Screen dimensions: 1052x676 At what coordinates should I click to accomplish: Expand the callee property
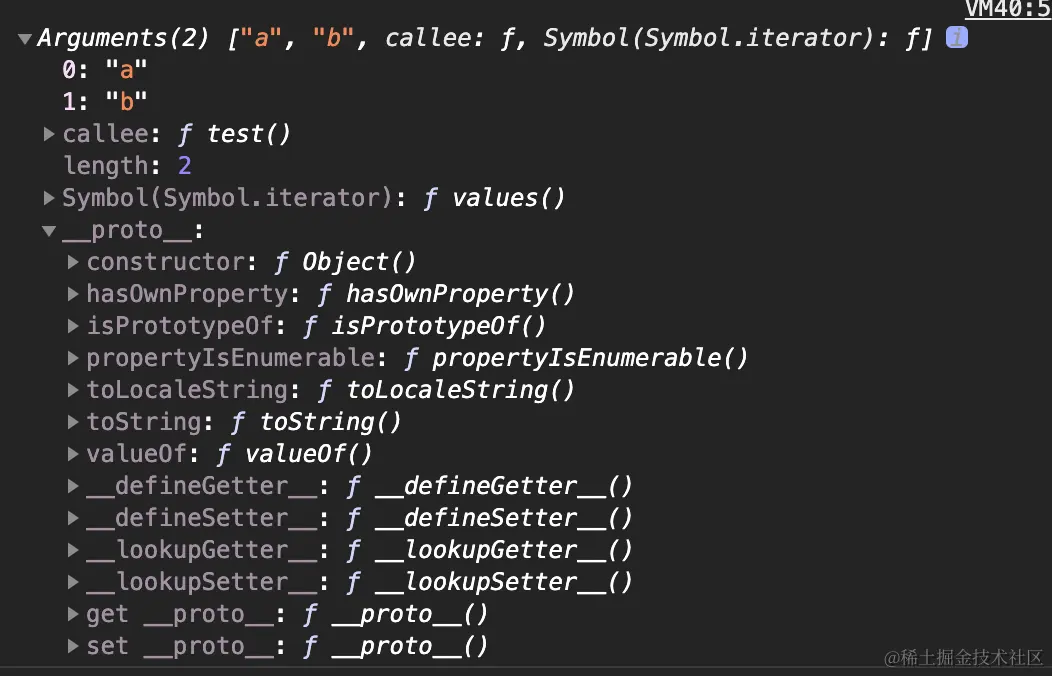click(x=50, y=134)
